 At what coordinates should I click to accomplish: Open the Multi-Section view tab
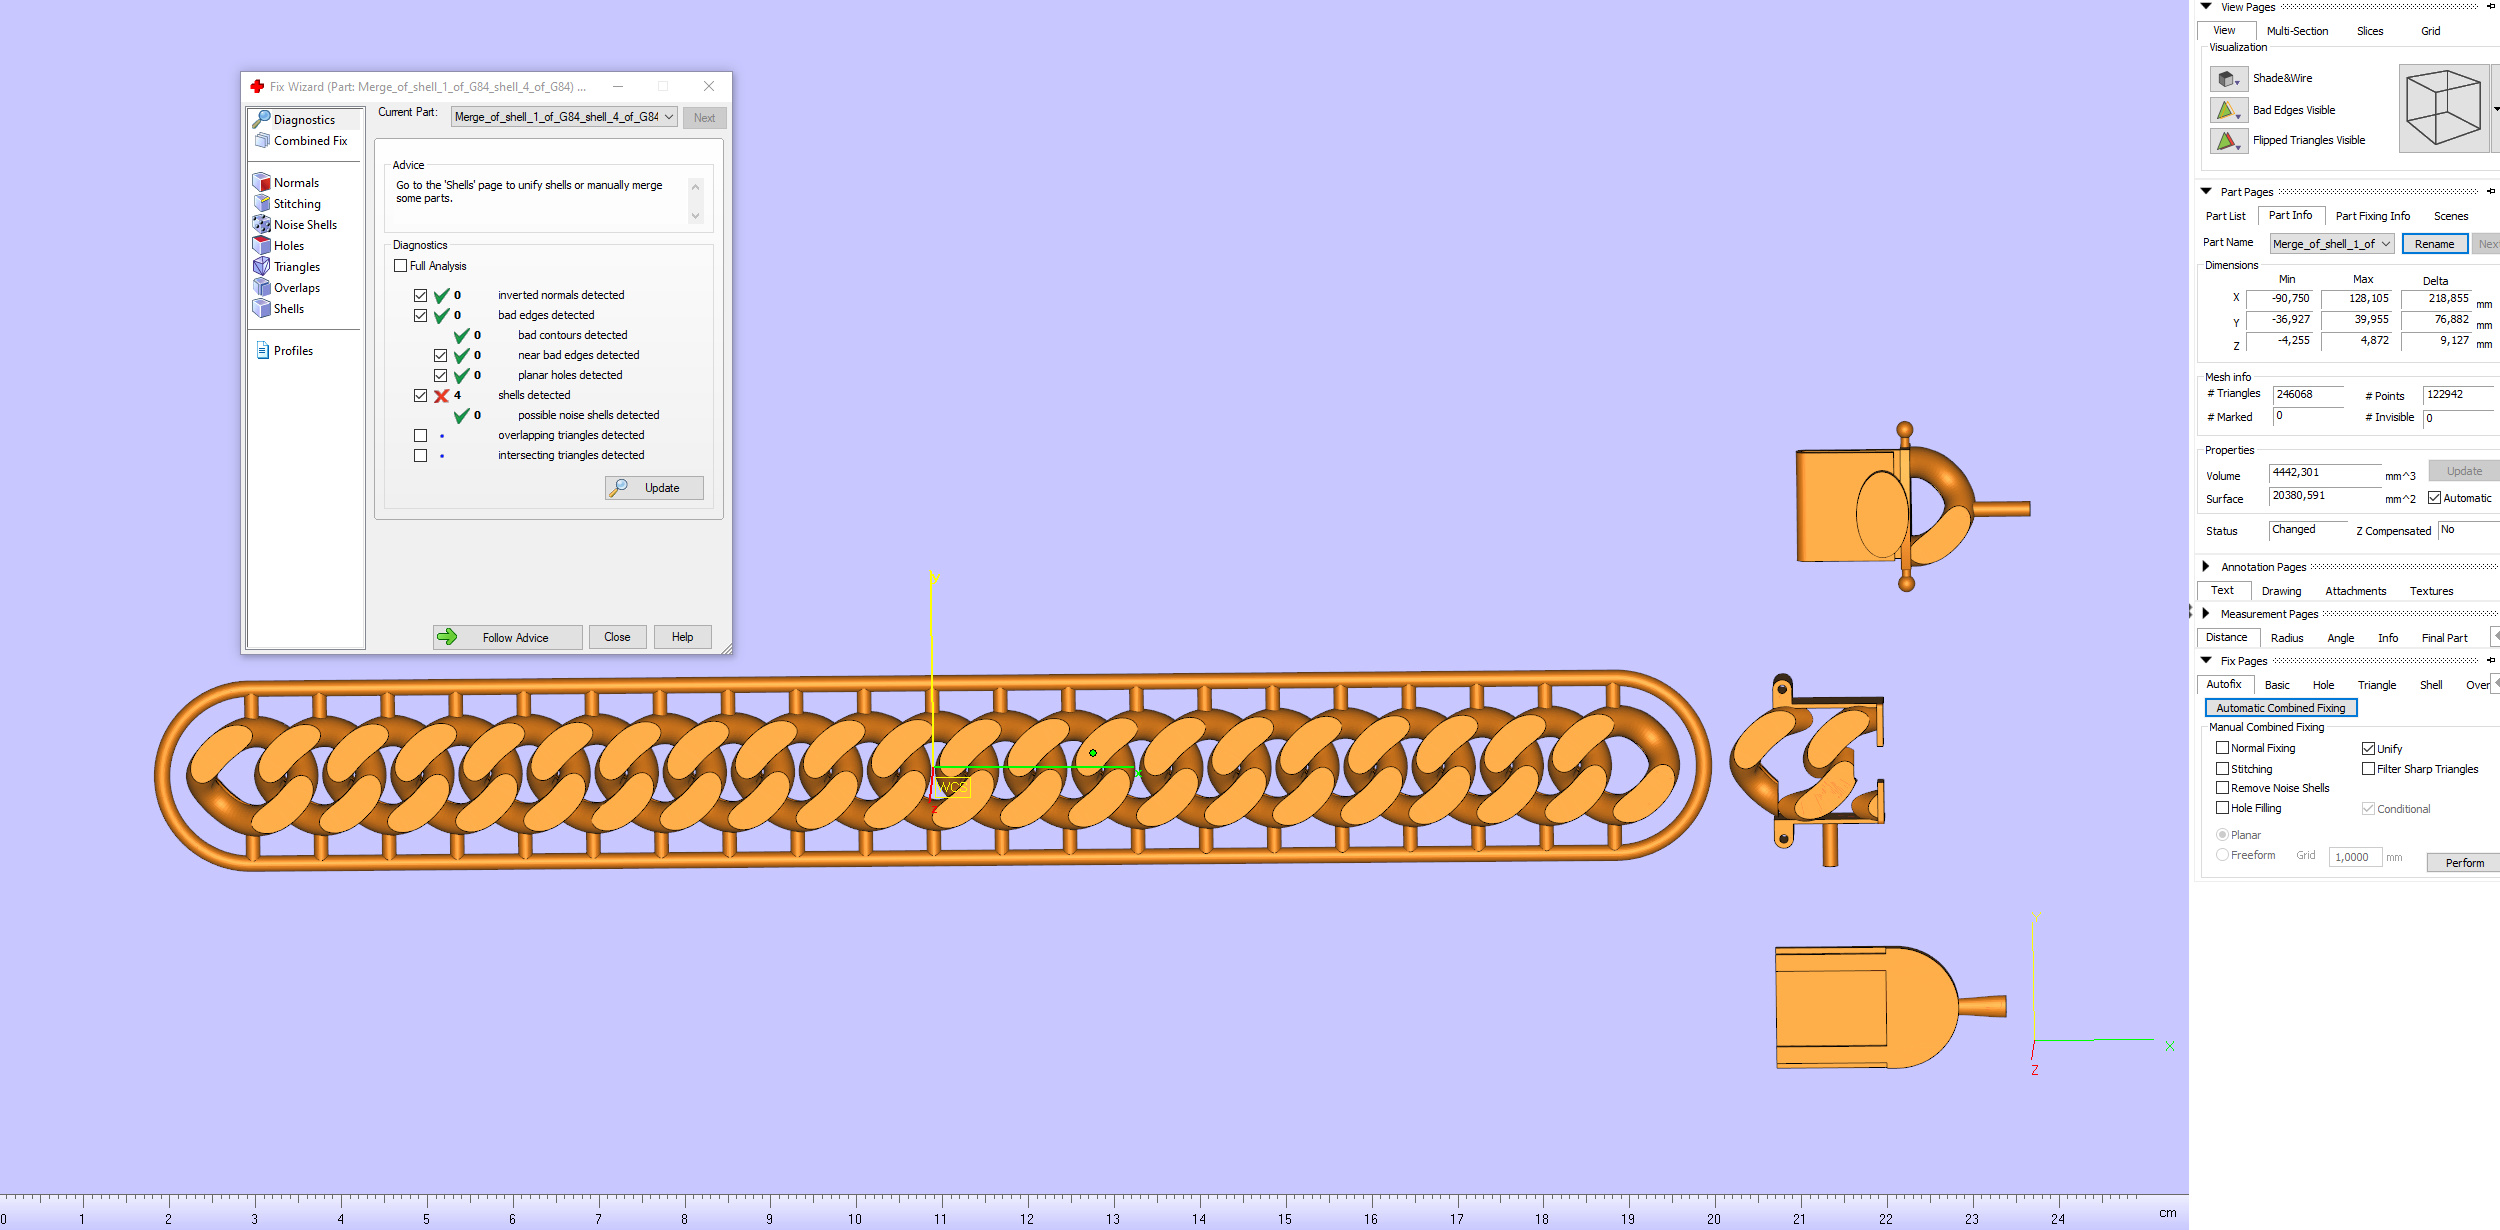pos(2297,31)
